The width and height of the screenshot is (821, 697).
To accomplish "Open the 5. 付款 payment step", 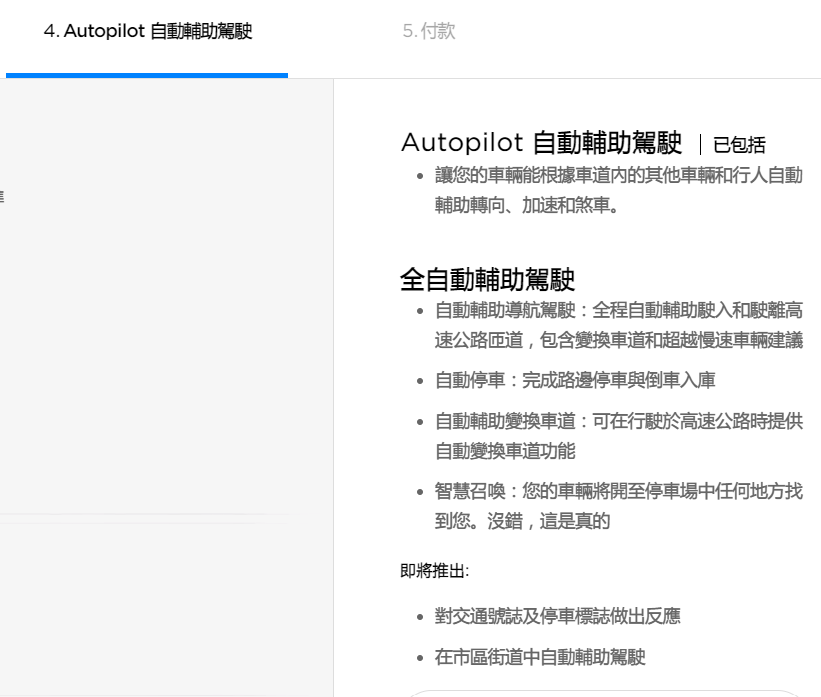I will pyautogui.click(x=429, y=31).
